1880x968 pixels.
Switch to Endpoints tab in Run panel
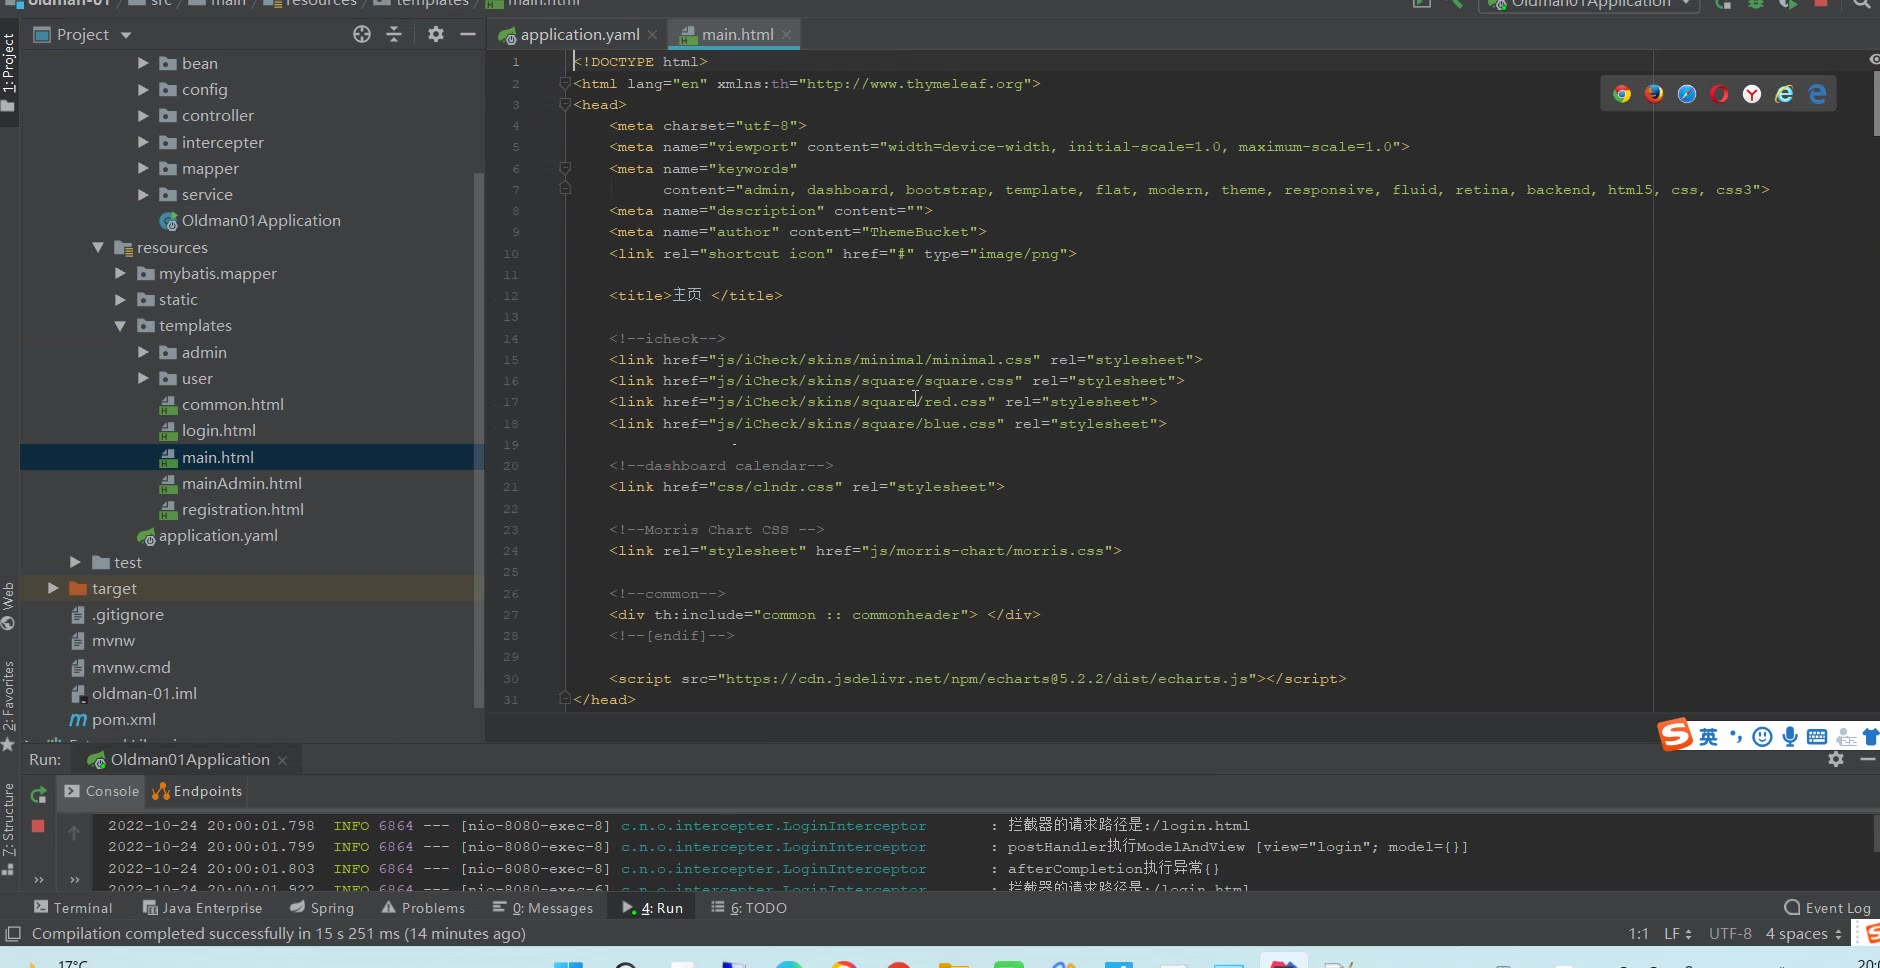tap(197, 791)
